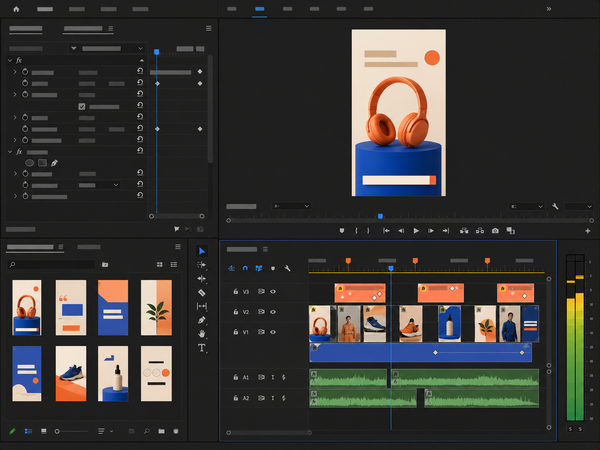This screenshot has width=600, height=450.
Task: Open the sort icons dropdown in project panel
Action: point(105,431)
